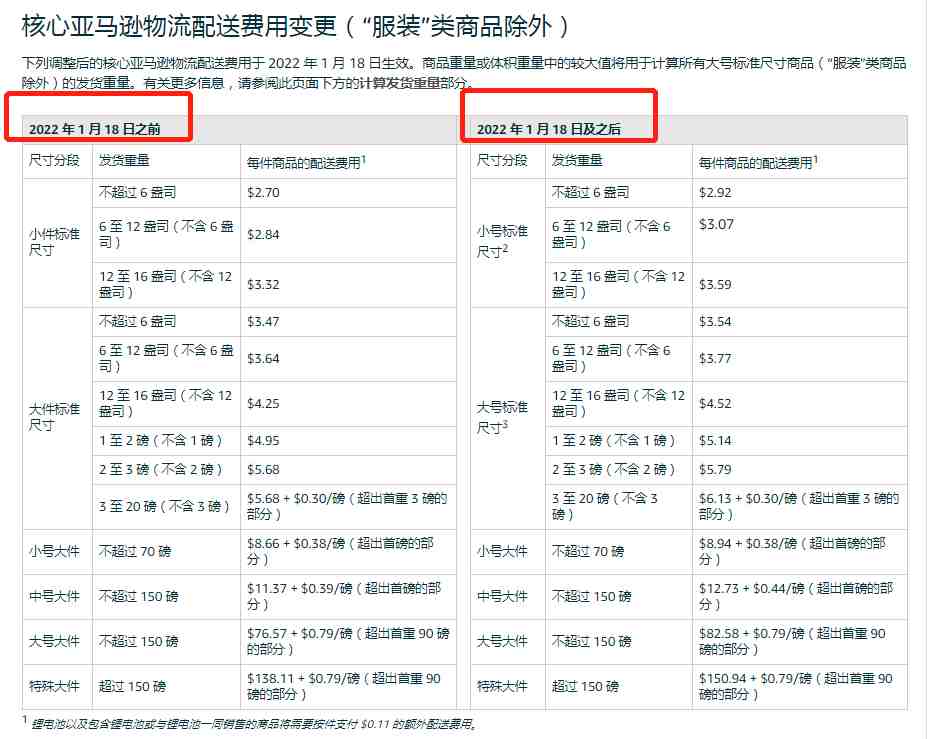Select the "$3.47" fee value
This screenshot has height=739, width=939.
pyautogui.click(x=263, y=322)
